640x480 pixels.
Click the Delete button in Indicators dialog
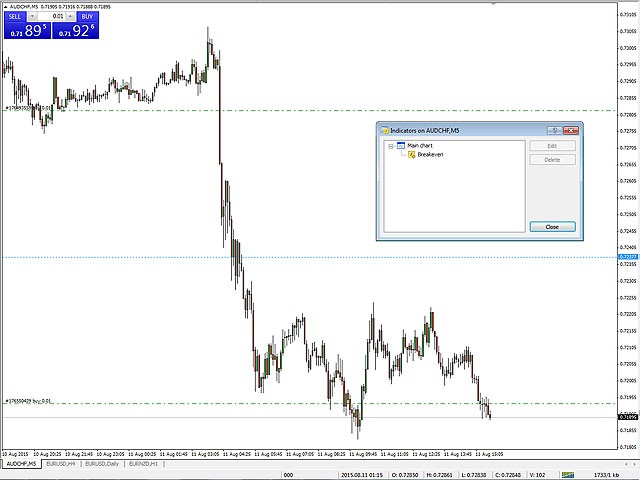click(552, 160)
